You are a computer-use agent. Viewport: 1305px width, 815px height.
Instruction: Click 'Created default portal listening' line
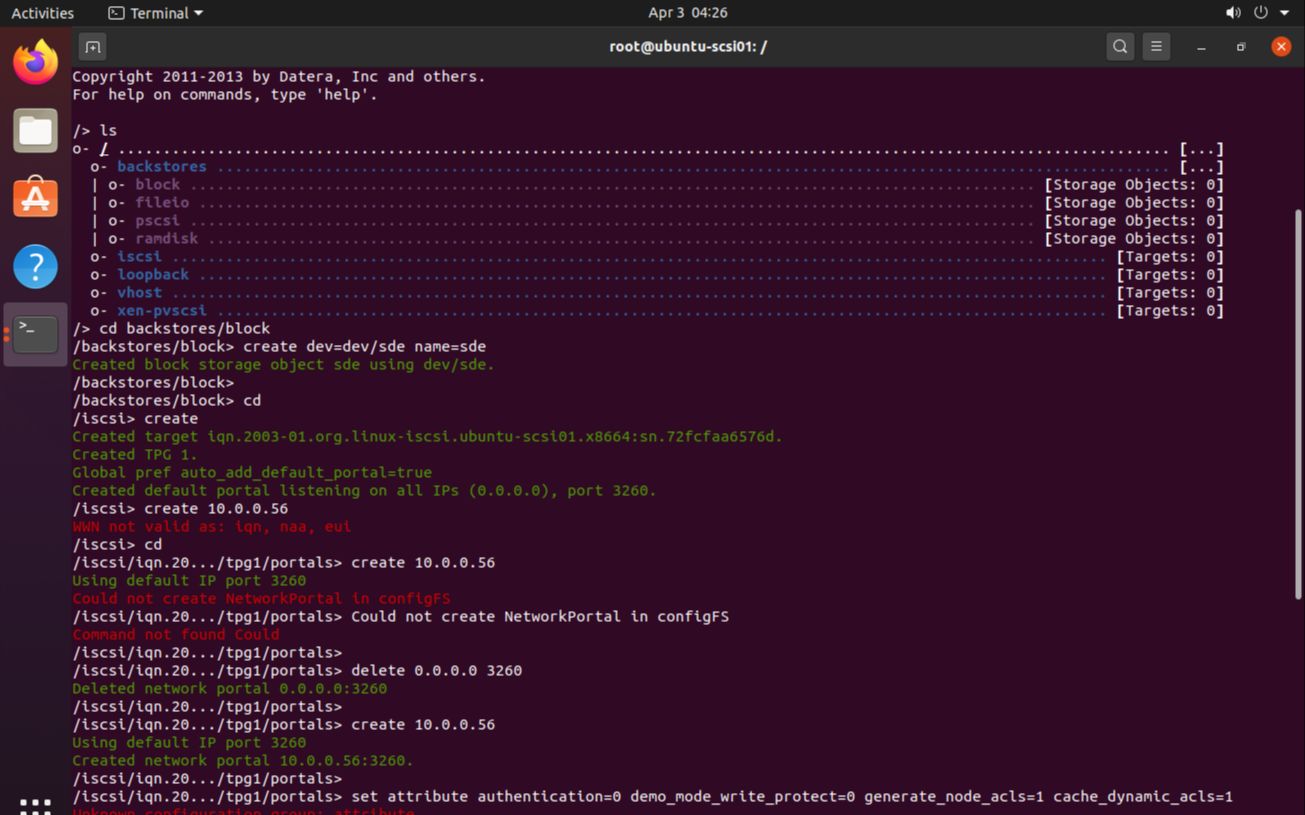[x=364, y=491]
